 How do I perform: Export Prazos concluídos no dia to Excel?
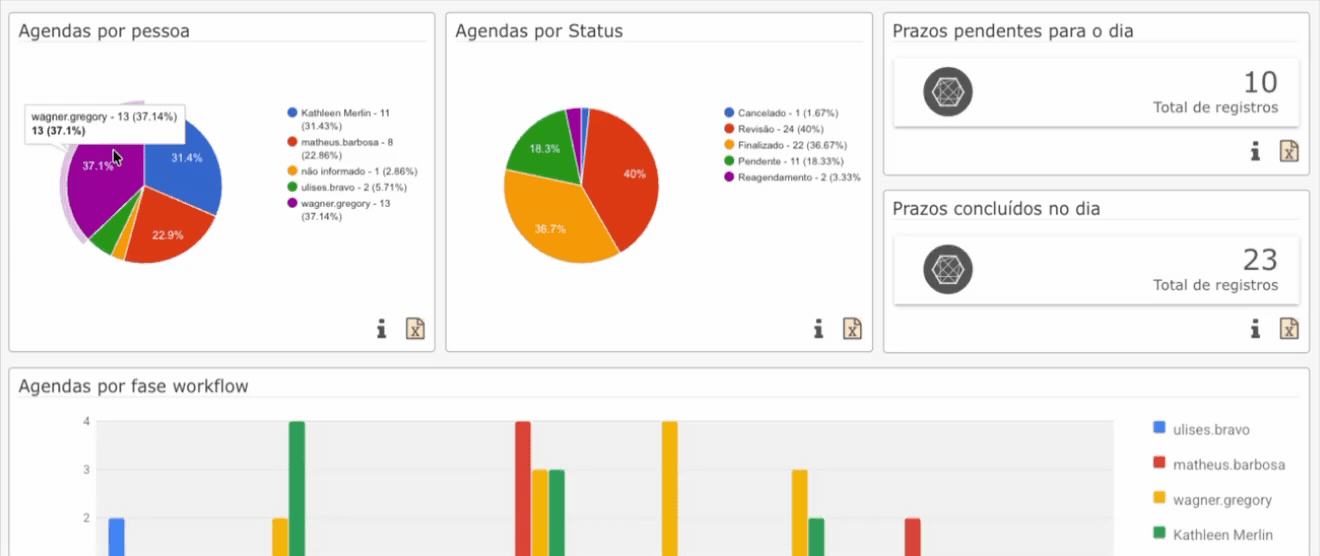(x=1289, y=328)
